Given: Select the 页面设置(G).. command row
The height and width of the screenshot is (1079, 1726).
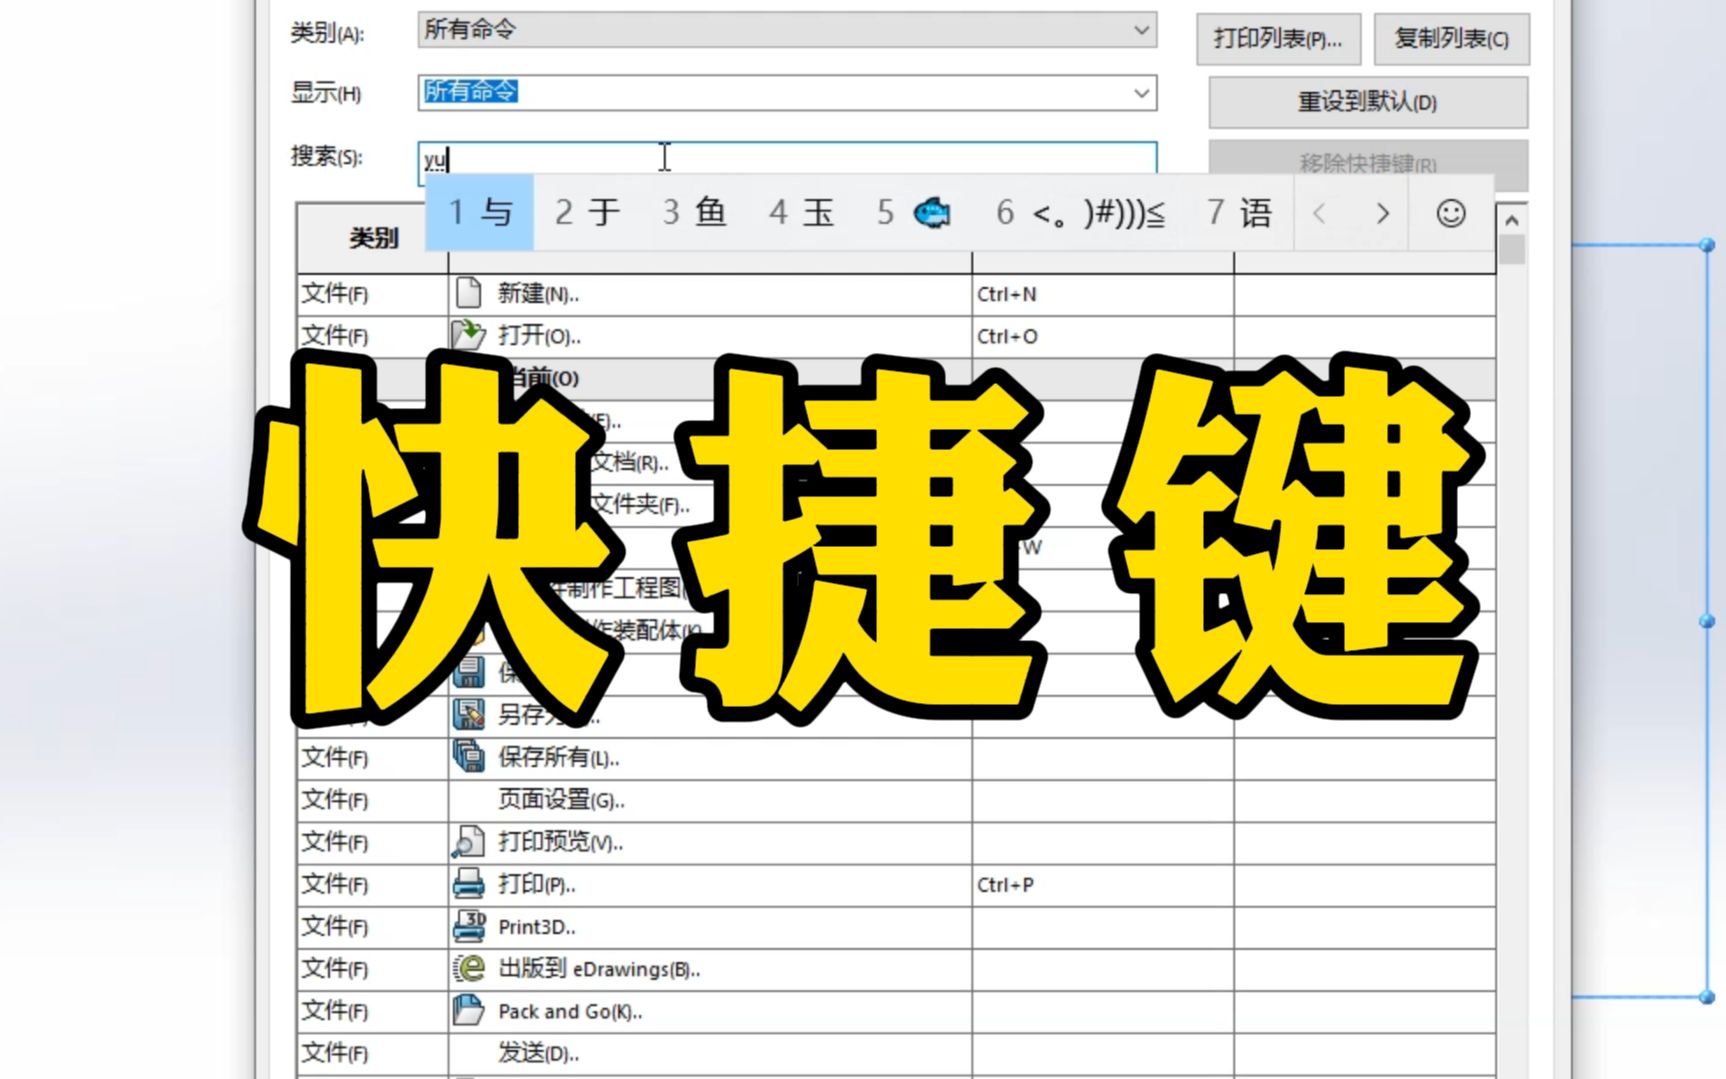Looking at the screenshot, I should (x=896, y=800).
